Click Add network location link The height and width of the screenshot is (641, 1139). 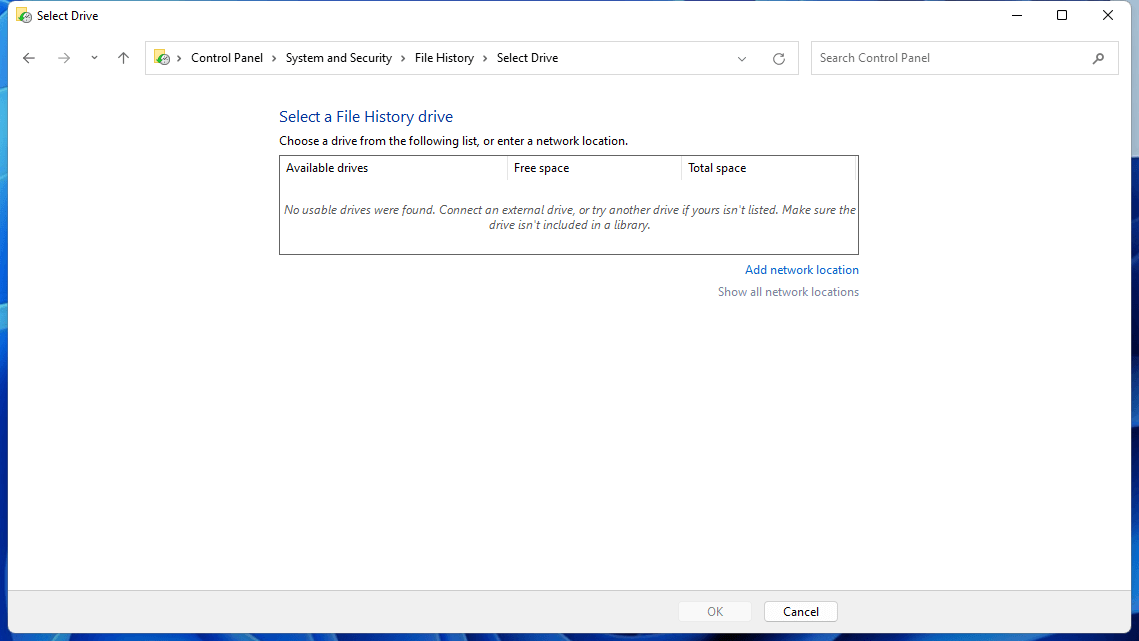coord(801,270)
